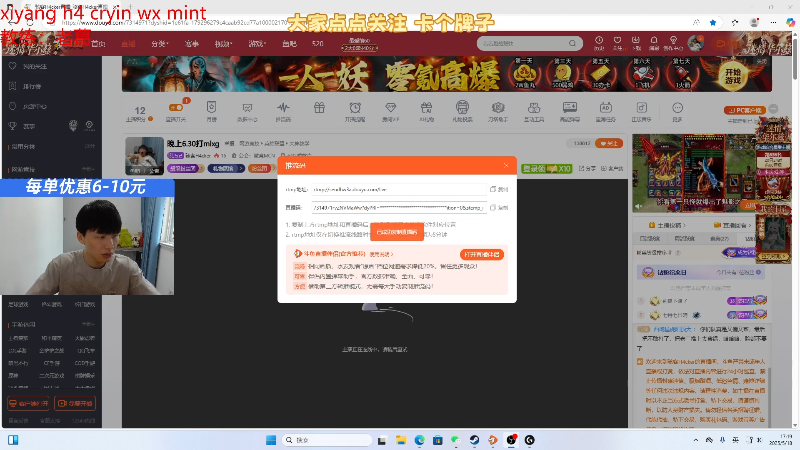Open the interactive tools icon in toolbar
The image size is (800, 450).
[534, 108]
